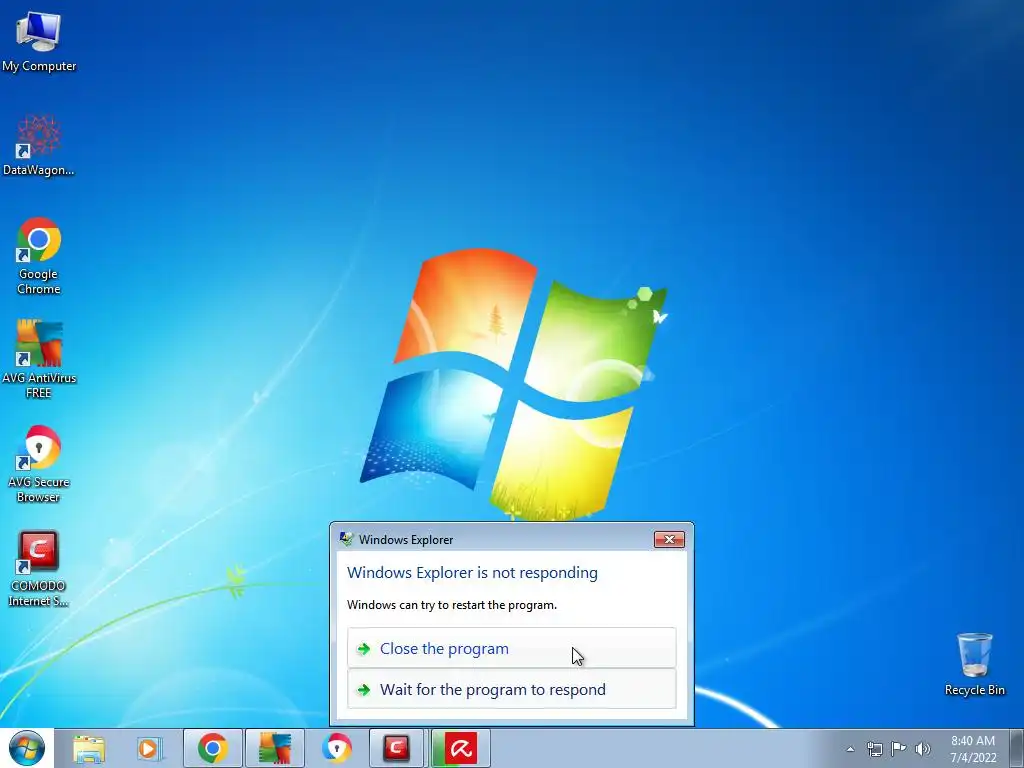Click the Windows Explorer title bar text
This screenshot has width=1024, height=768.
pos(406,539)
